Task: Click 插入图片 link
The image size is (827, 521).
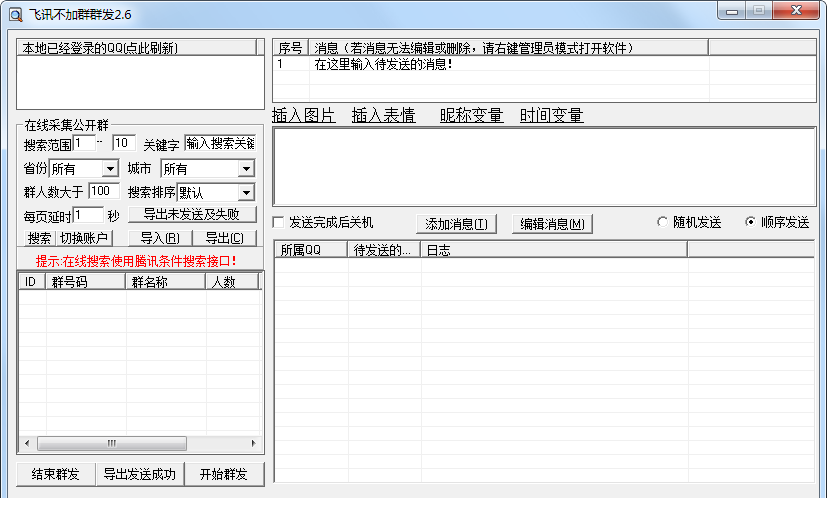Action: tap(303, 115)
